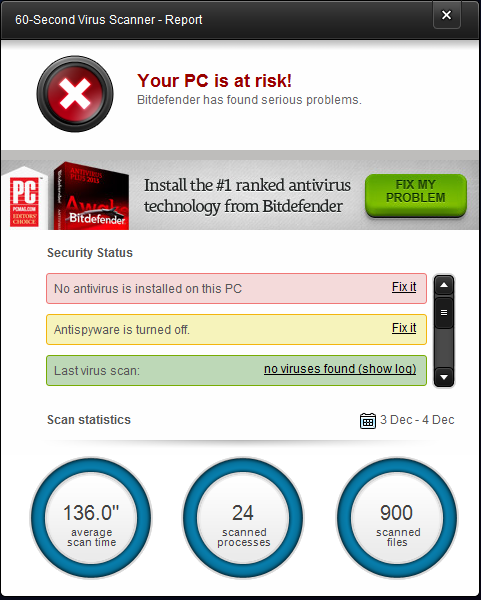Fix the missing antivirus issue
This screenshot has width=481, height=600.
pyautogui.click(x=404, y=287)
